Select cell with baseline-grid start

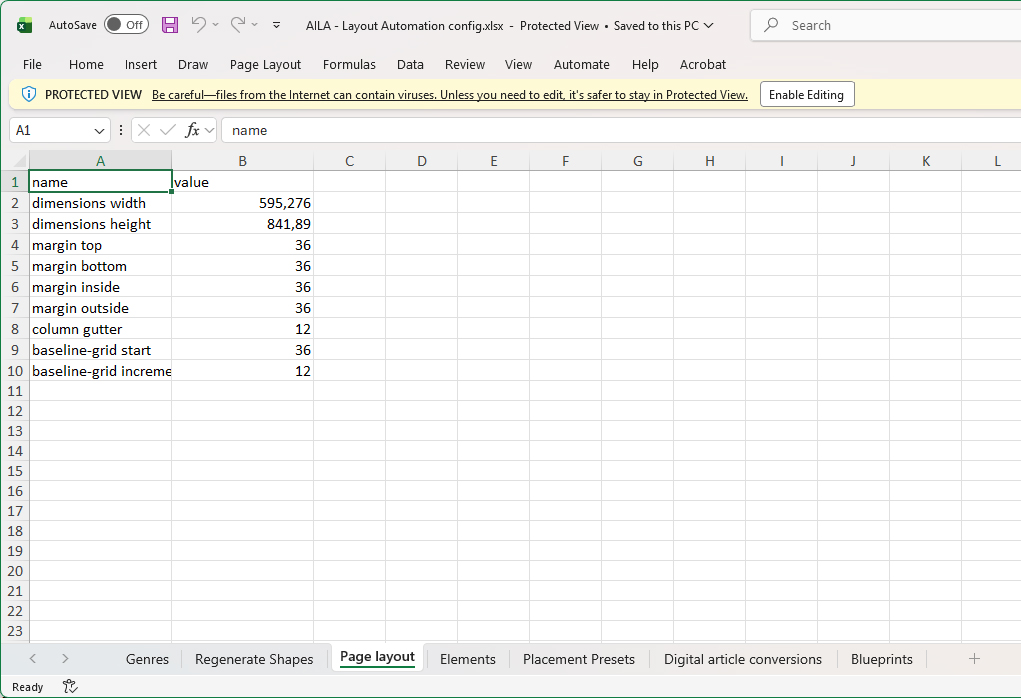coord(100,350)
